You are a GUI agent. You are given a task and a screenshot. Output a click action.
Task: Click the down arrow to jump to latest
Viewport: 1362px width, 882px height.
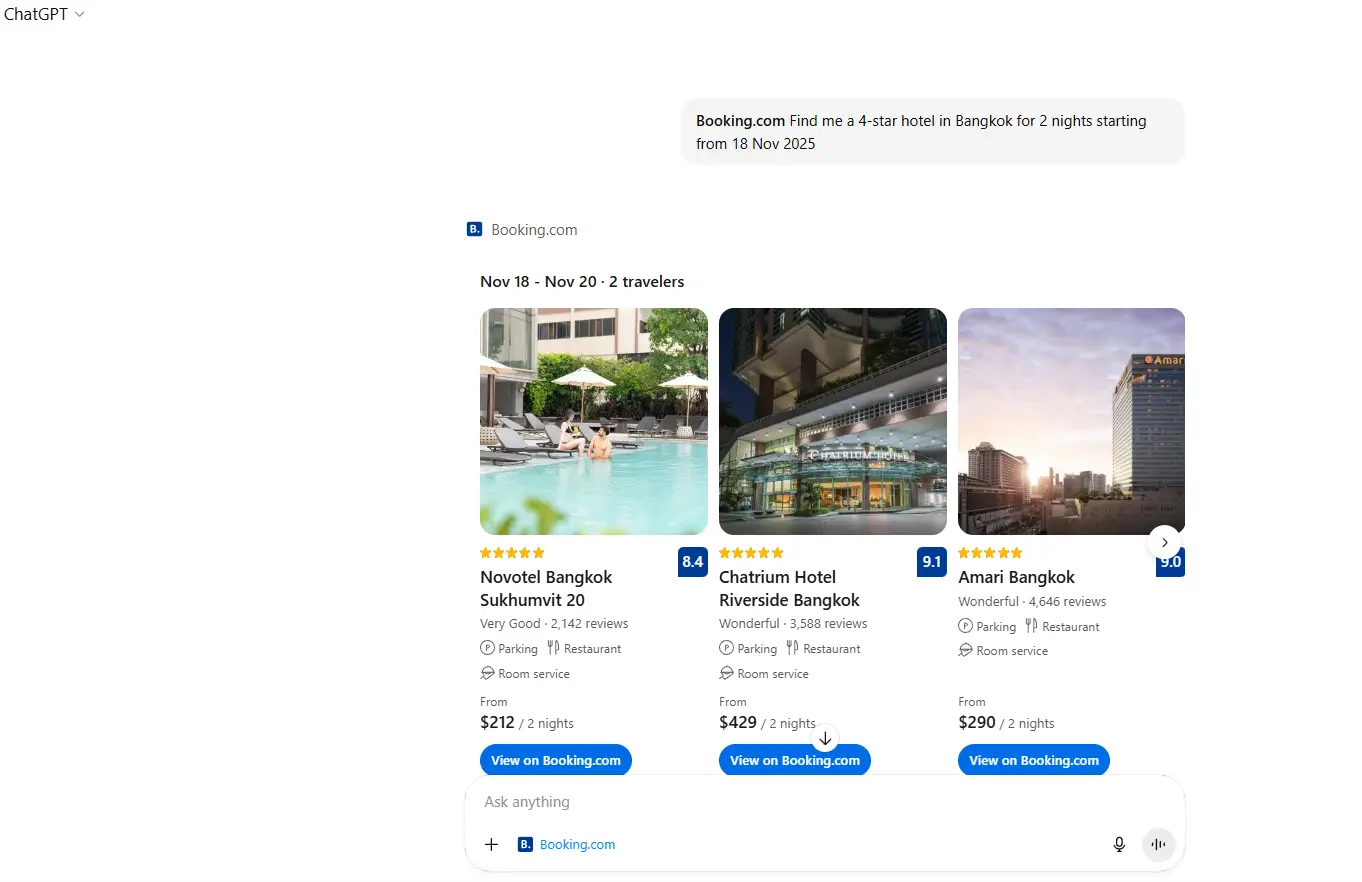825,738
